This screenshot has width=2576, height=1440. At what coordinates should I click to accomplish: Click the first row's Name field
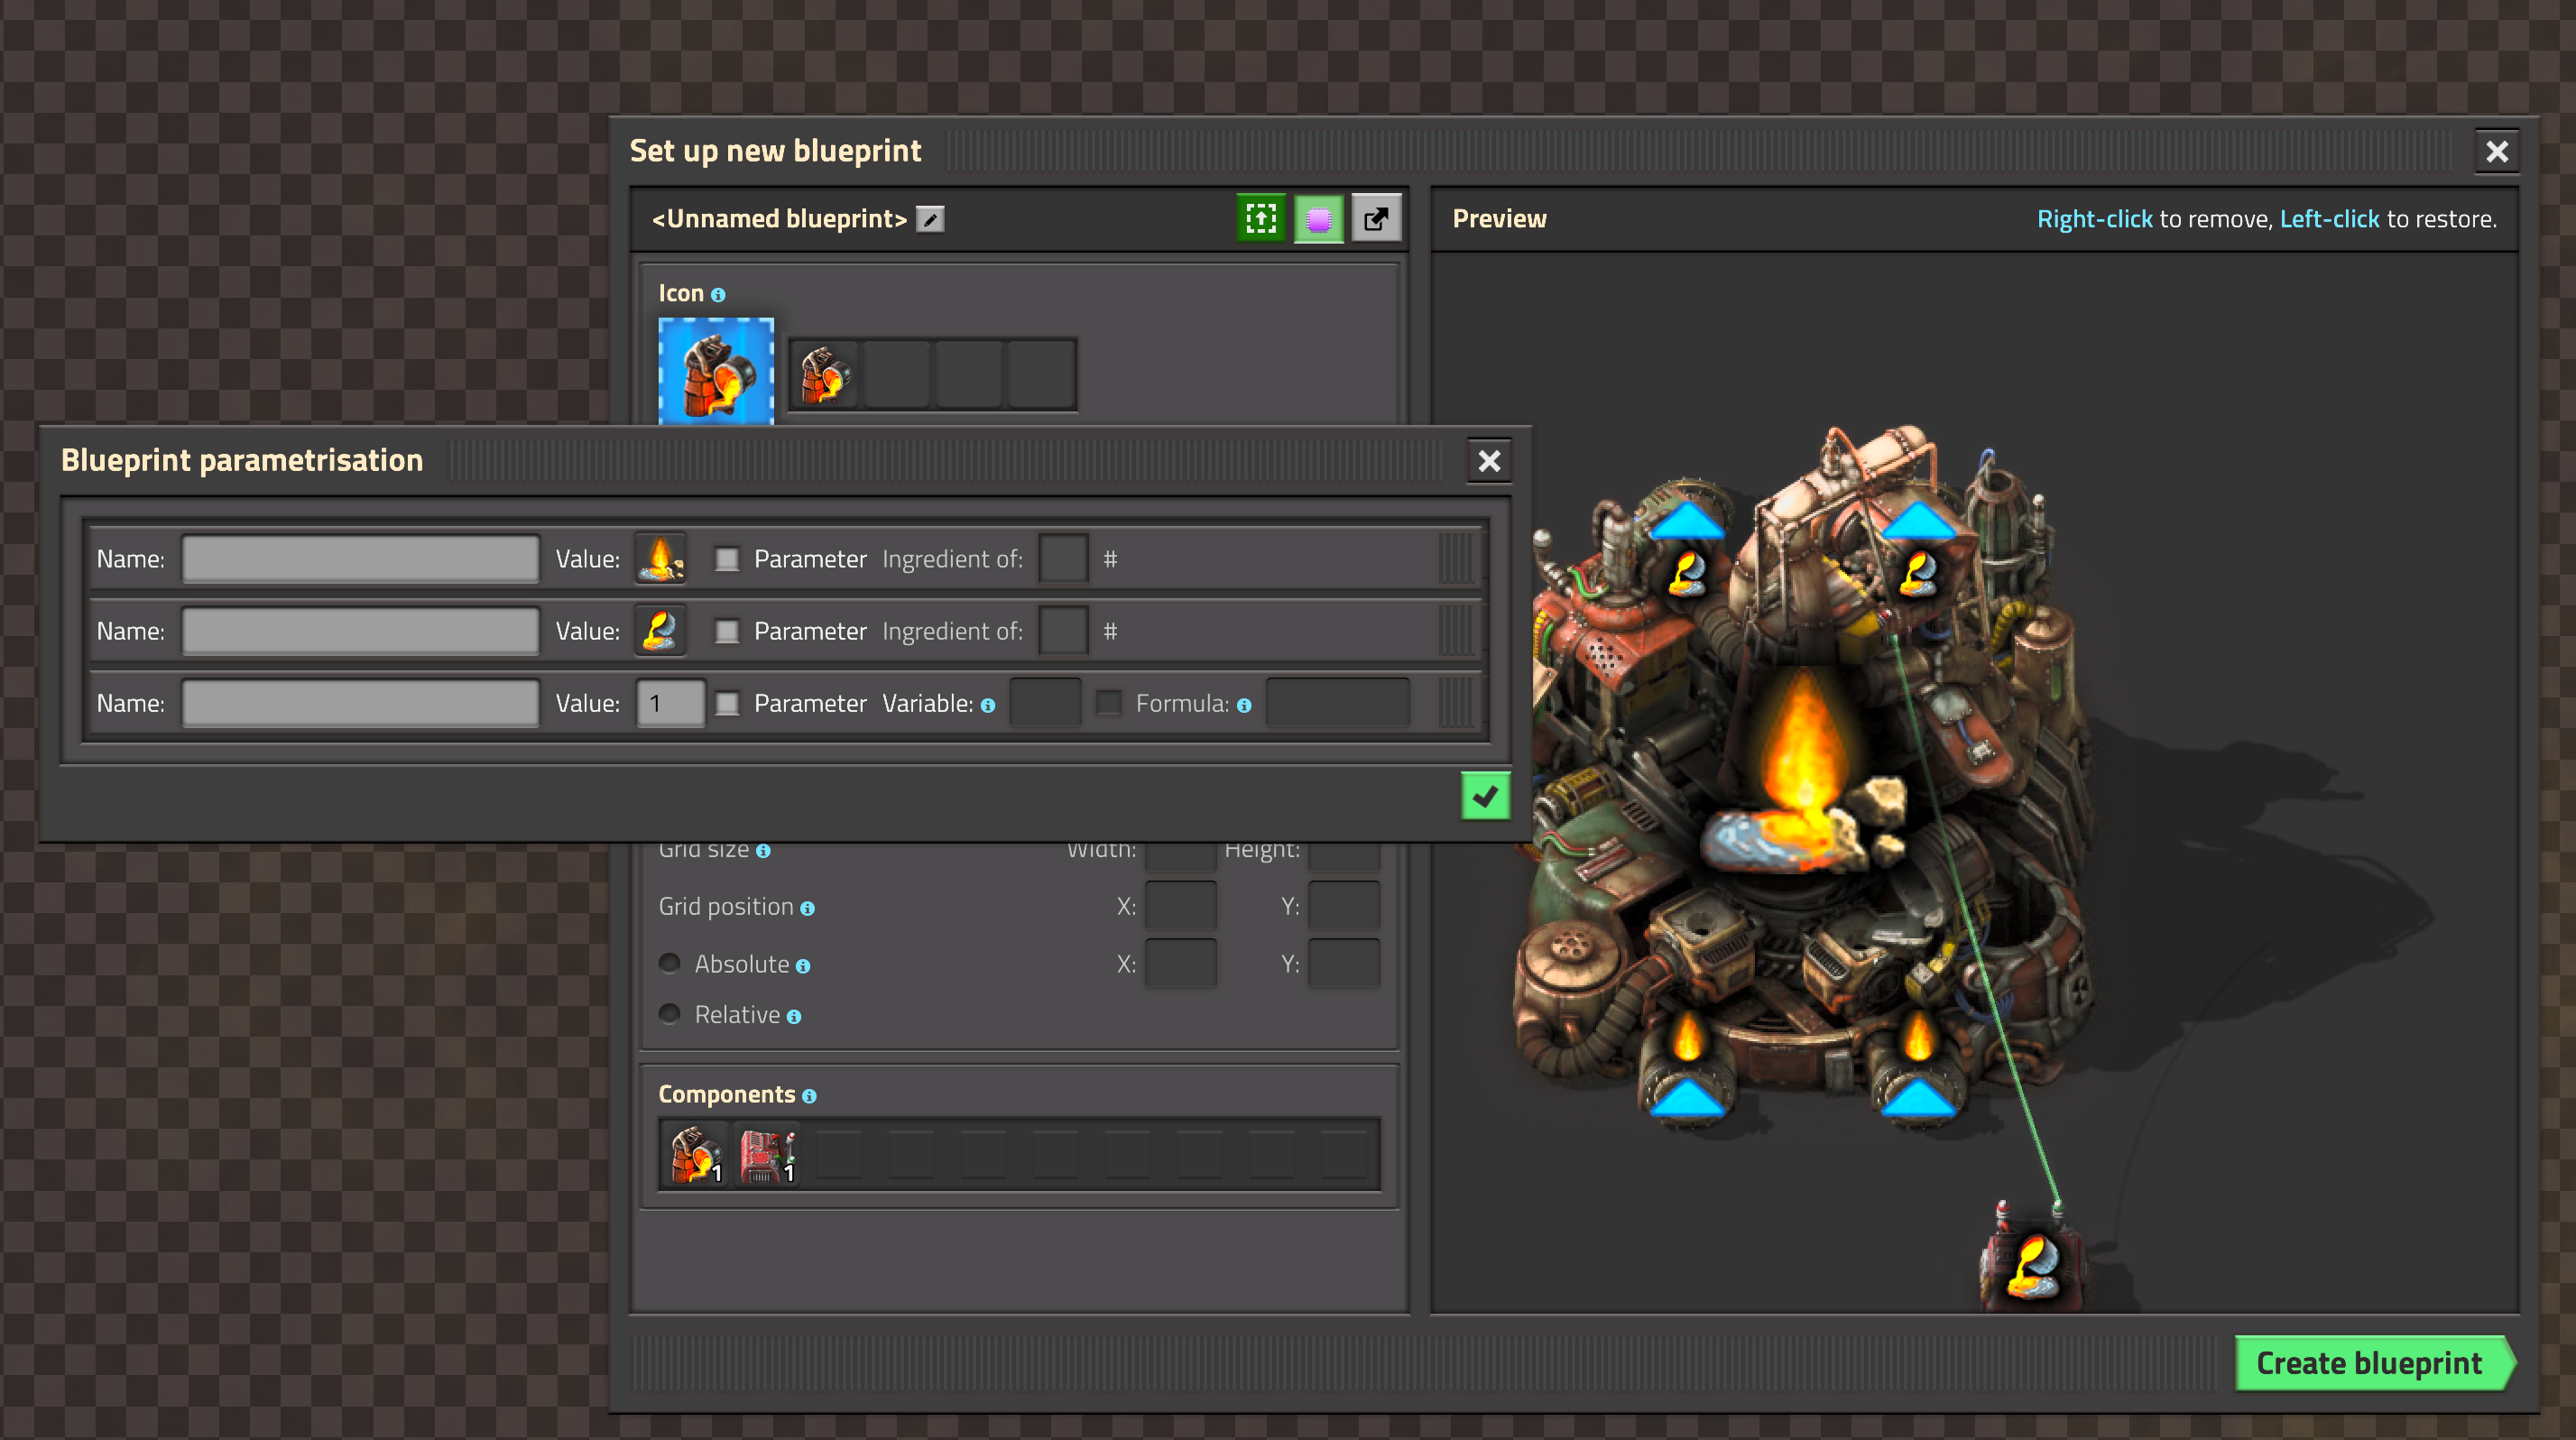pos(361,559)
